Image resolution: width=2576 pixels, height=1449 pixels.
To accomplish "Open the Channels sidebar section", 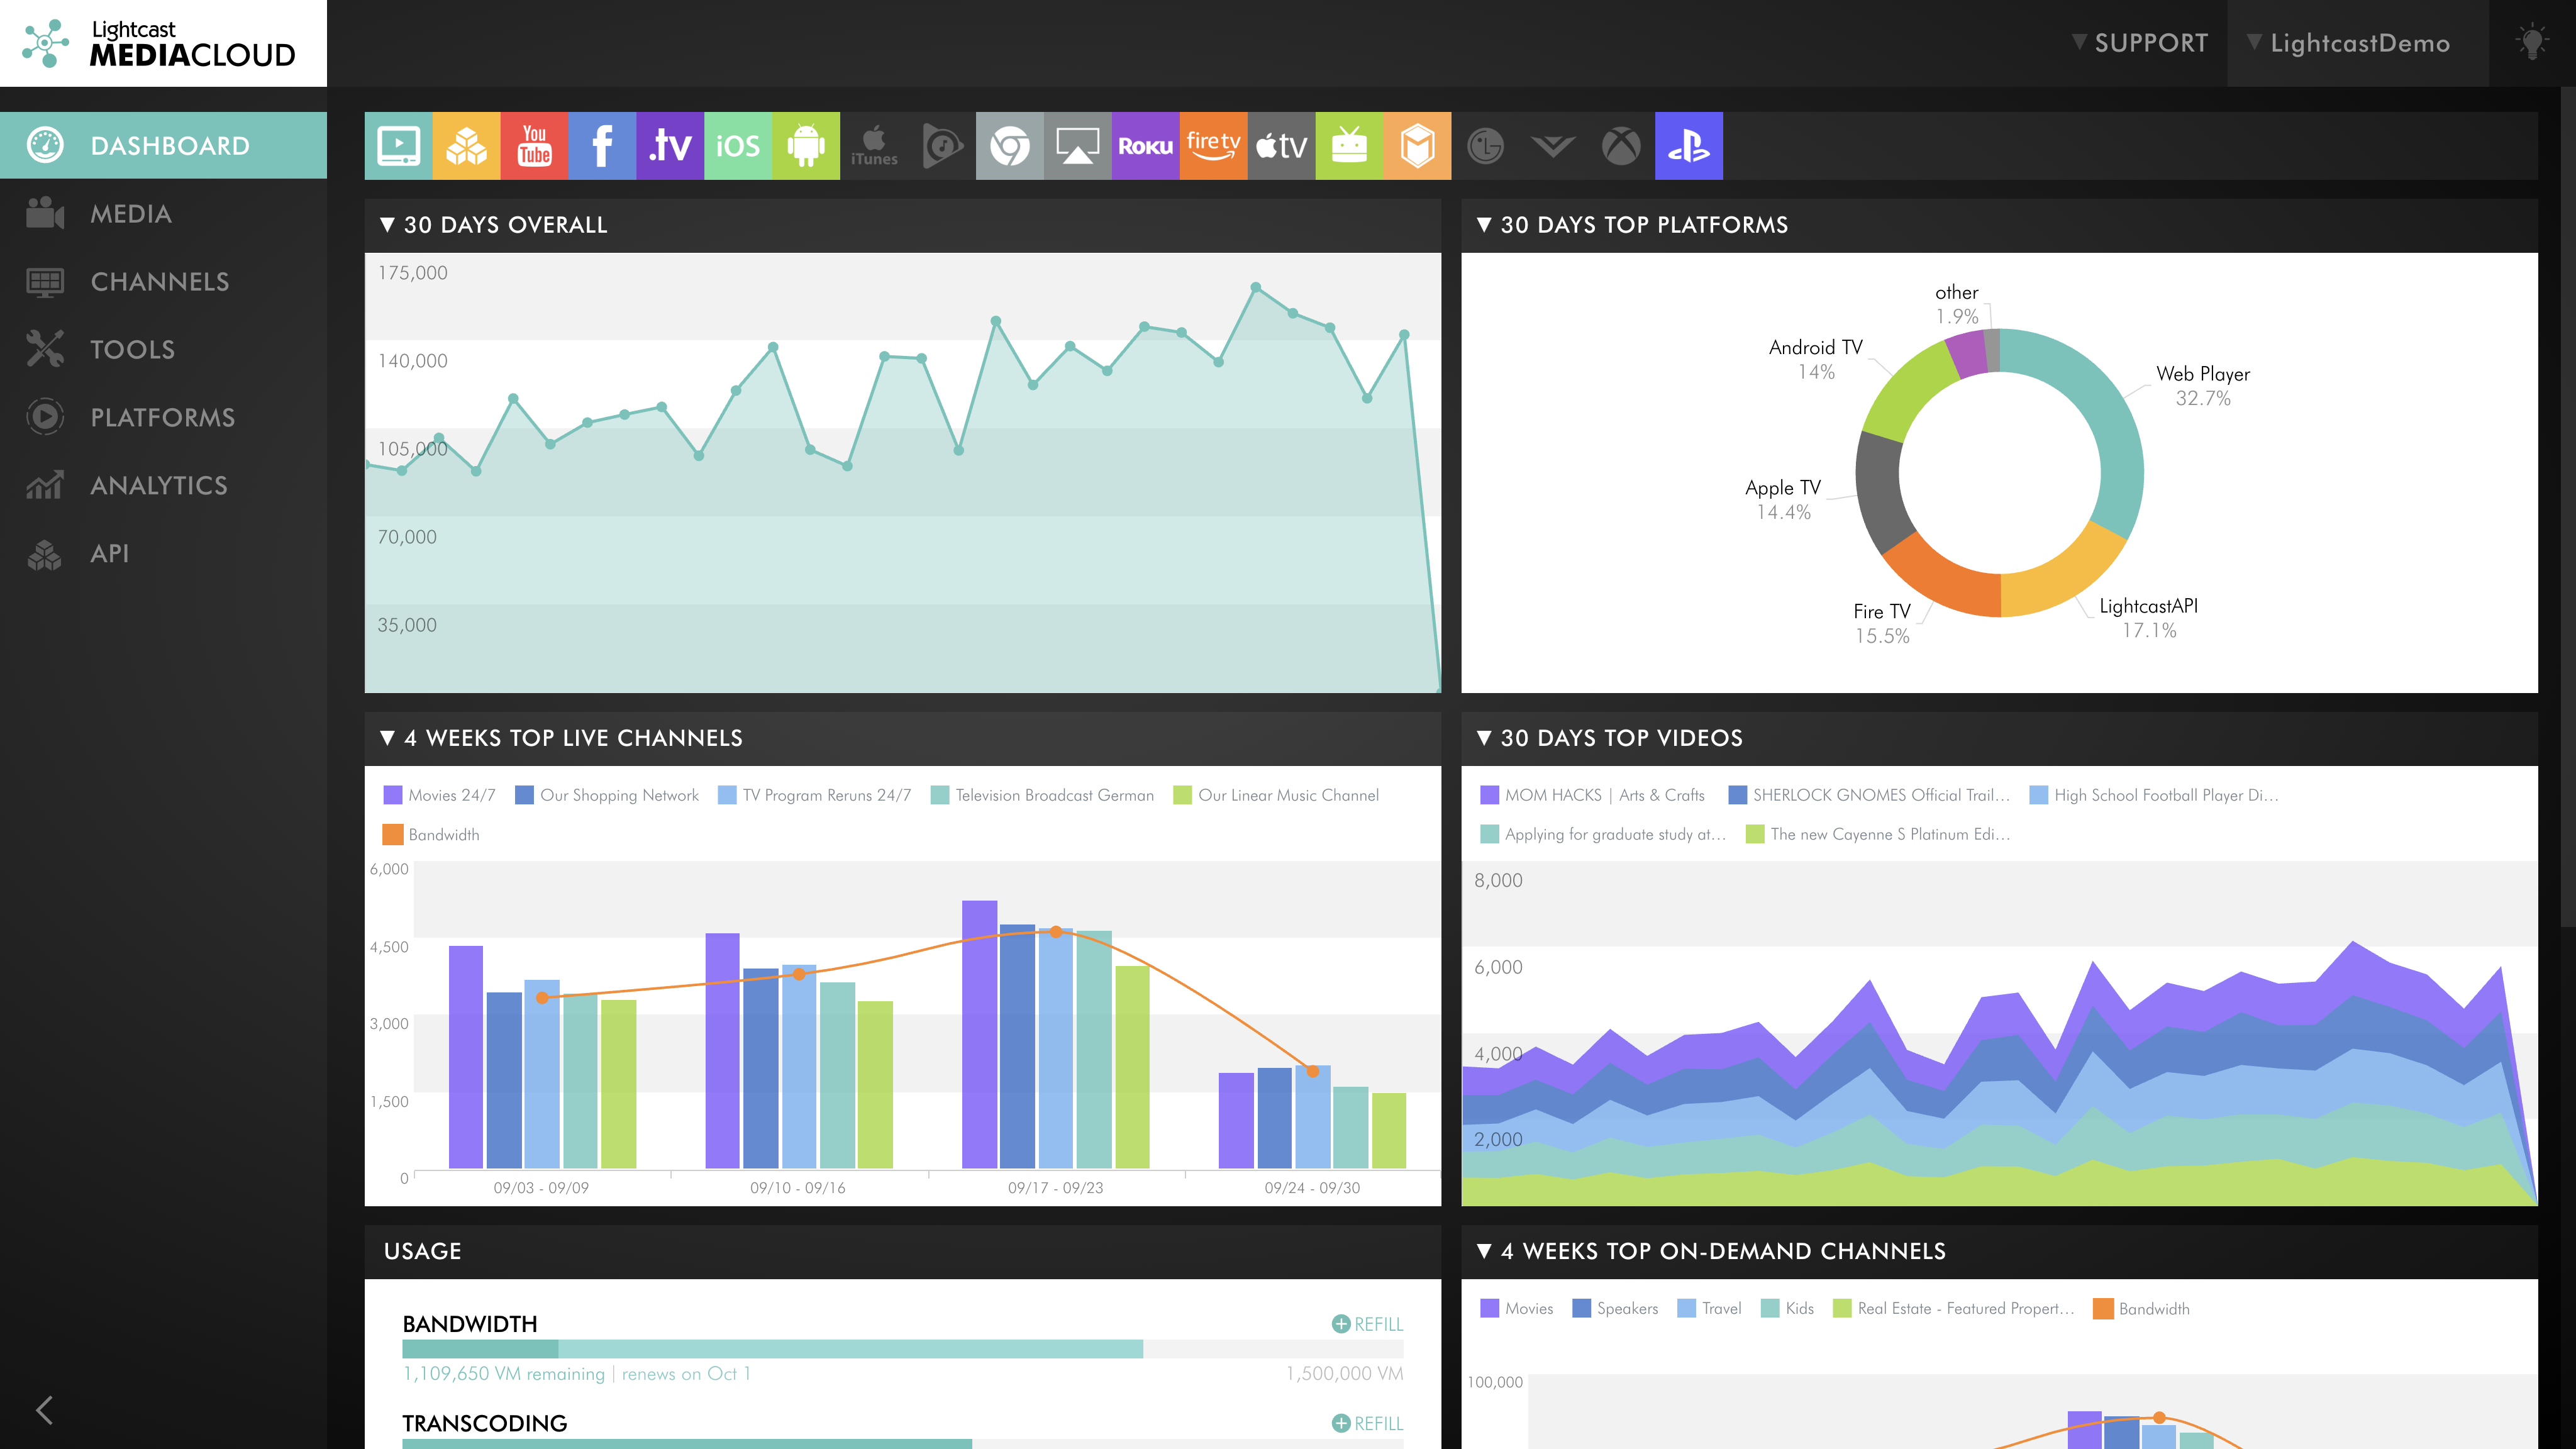I will click(x=160, y=282).
